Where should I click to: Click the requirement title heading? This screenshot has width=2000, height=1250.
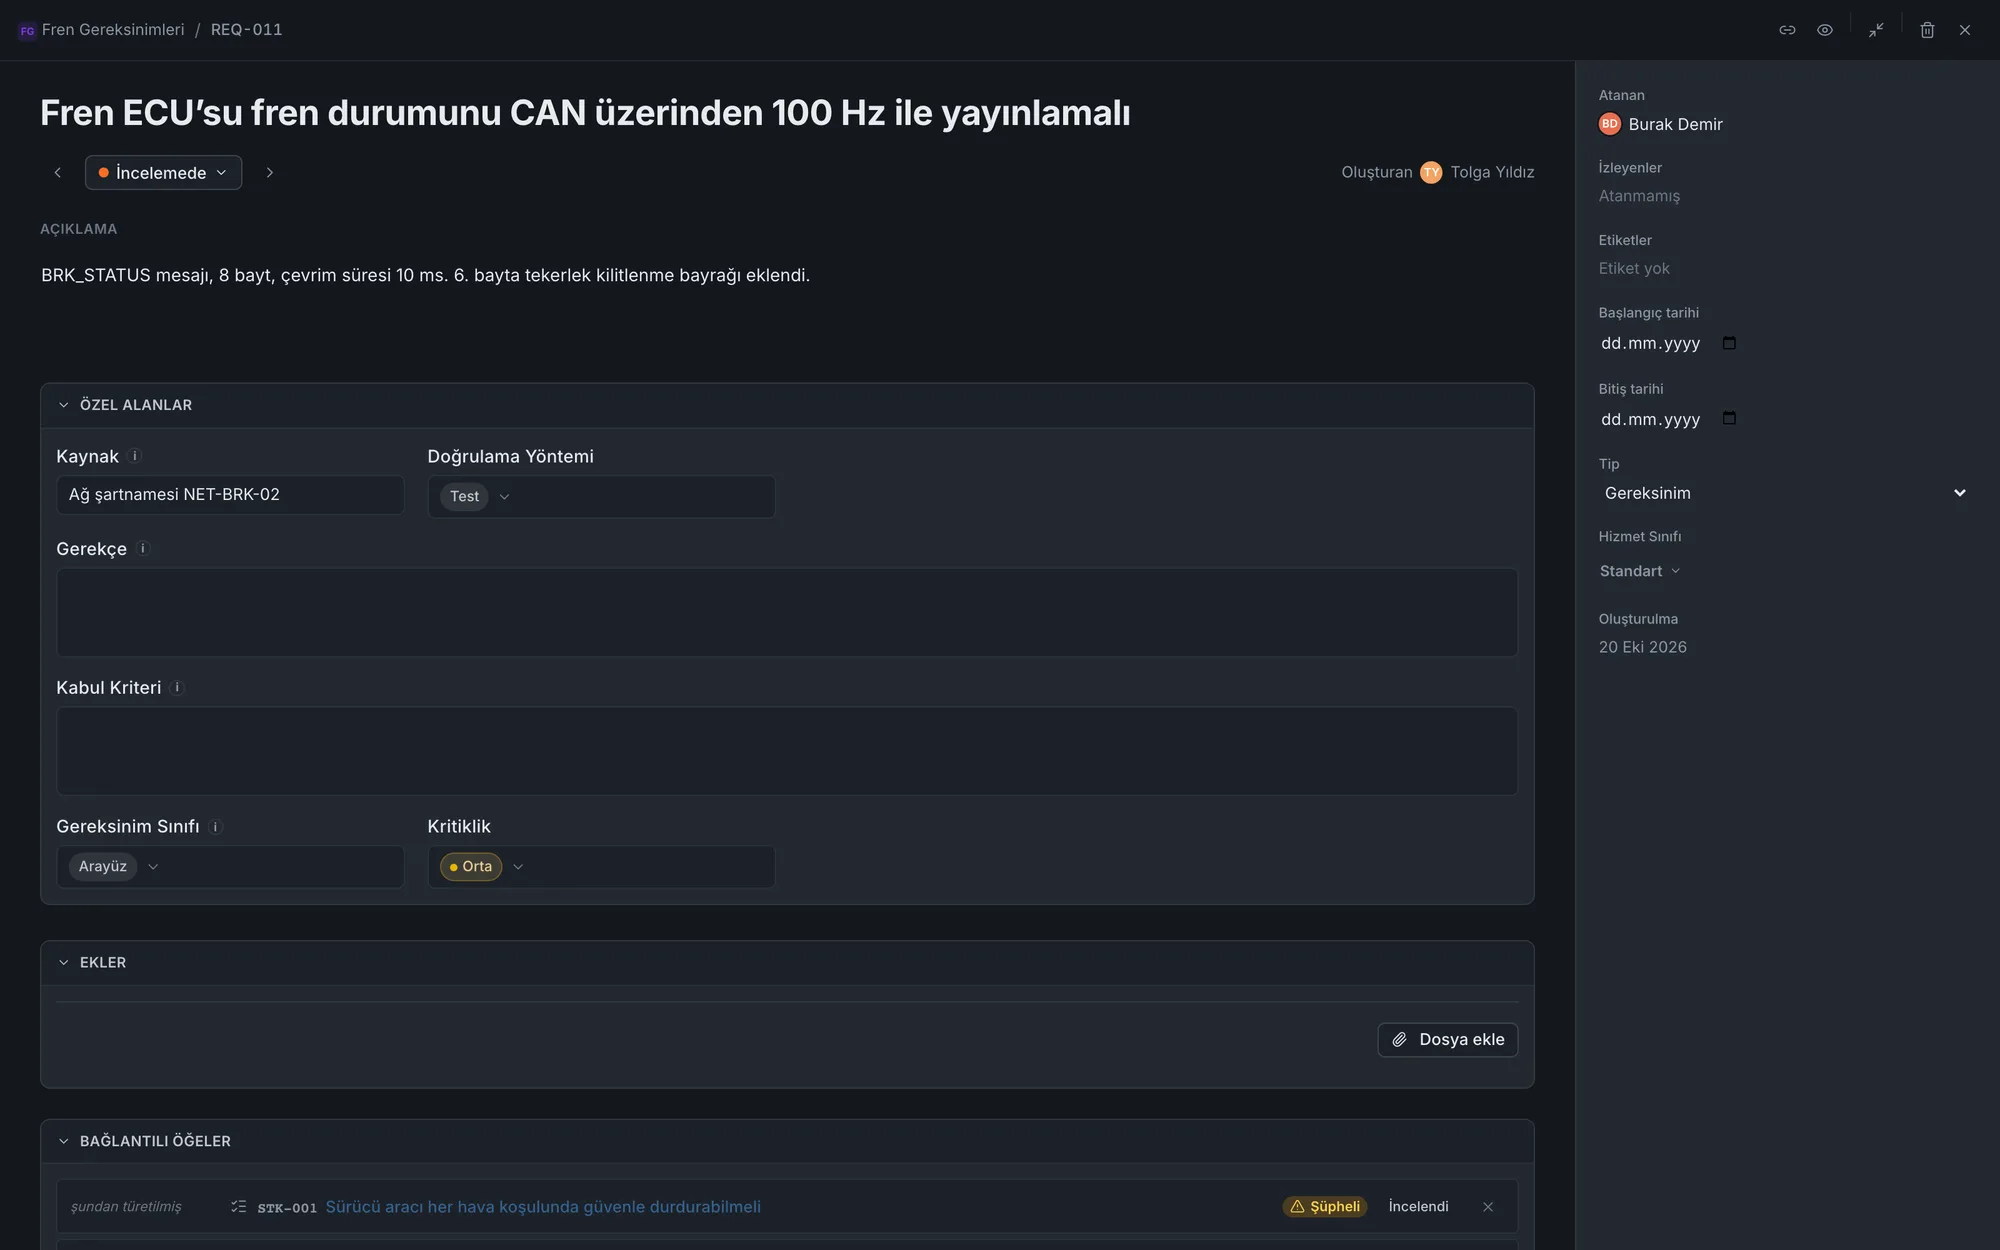point(585,113)
